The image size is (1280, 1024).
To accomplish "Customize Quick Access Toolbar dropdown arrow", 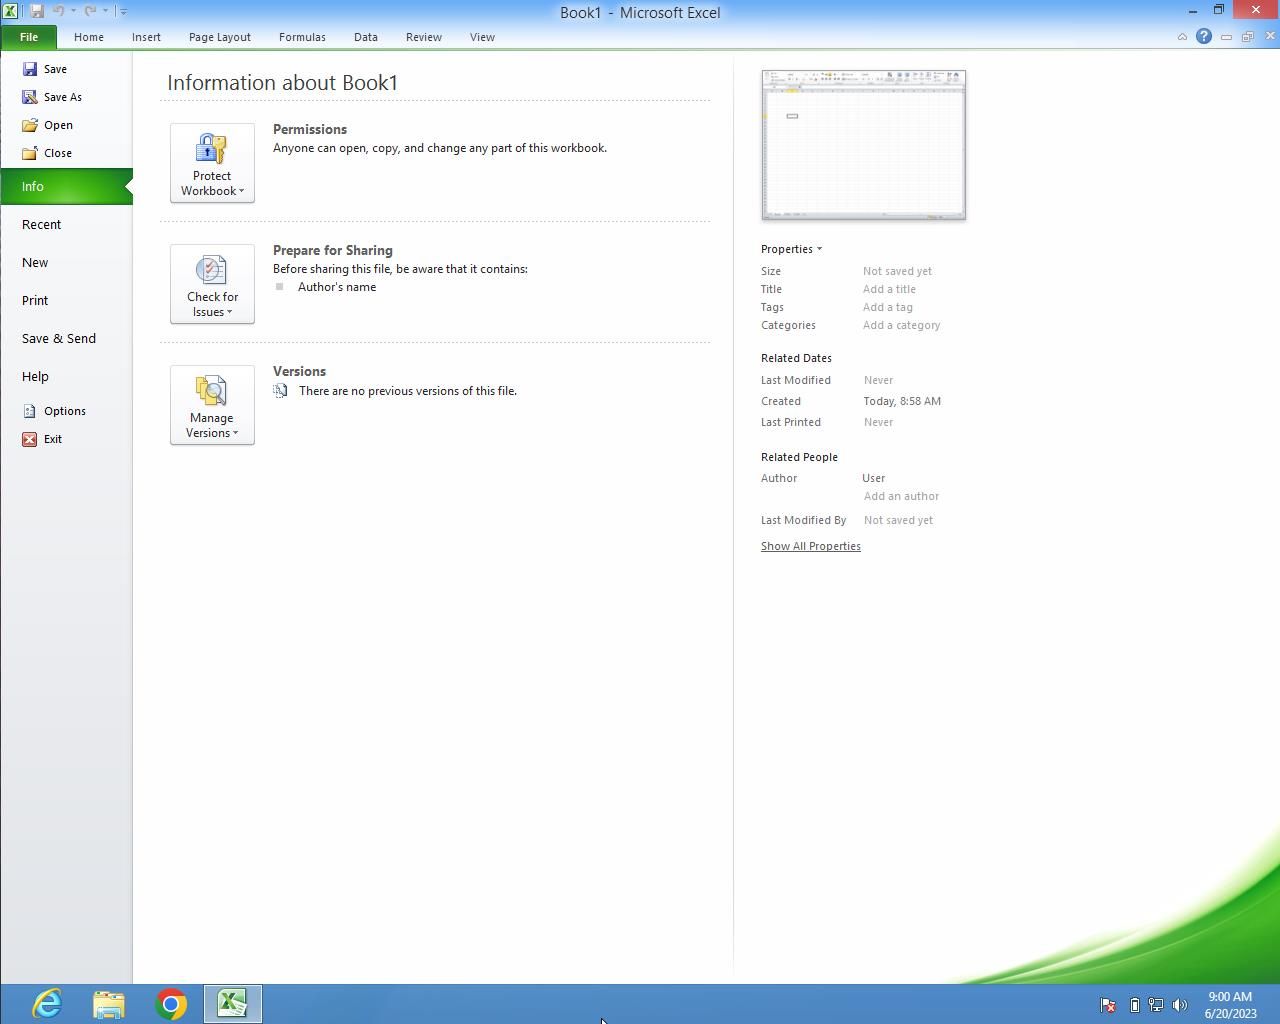I will (x=123, y=11).
